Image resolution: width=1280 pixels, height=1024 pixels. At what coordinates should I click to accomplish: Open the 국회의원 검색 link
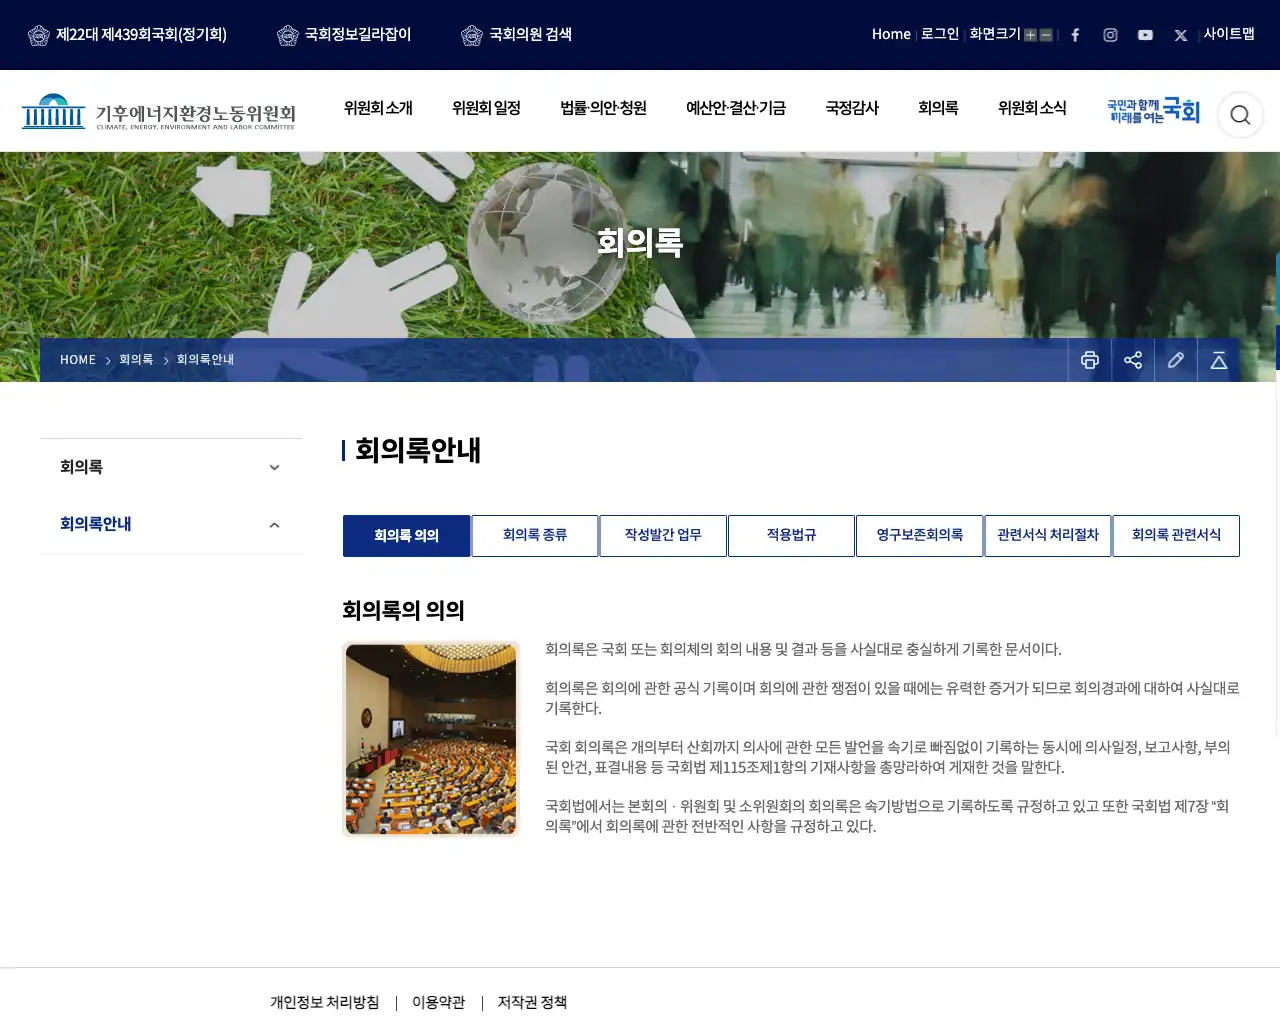click(x=516, y=35)
